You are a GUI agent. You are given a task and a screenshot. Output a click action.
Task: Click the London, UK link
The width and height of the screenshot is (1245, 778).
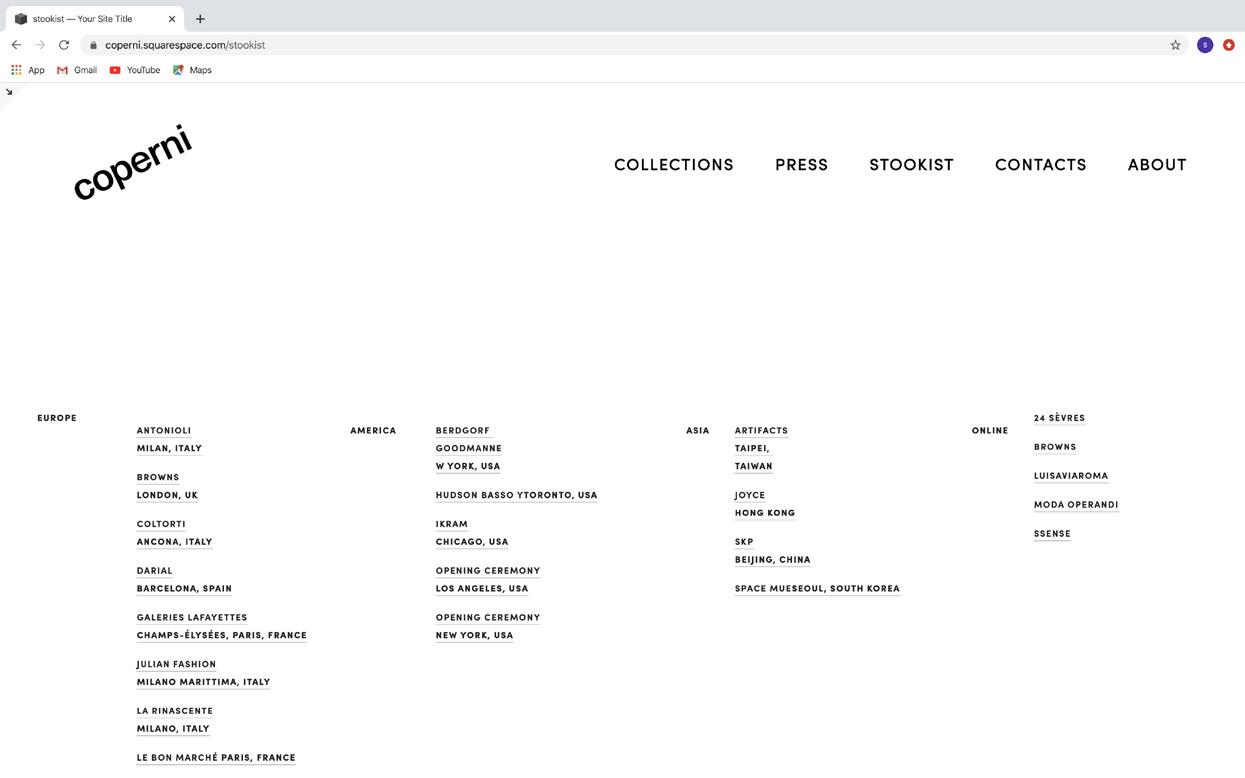point(167,496)
